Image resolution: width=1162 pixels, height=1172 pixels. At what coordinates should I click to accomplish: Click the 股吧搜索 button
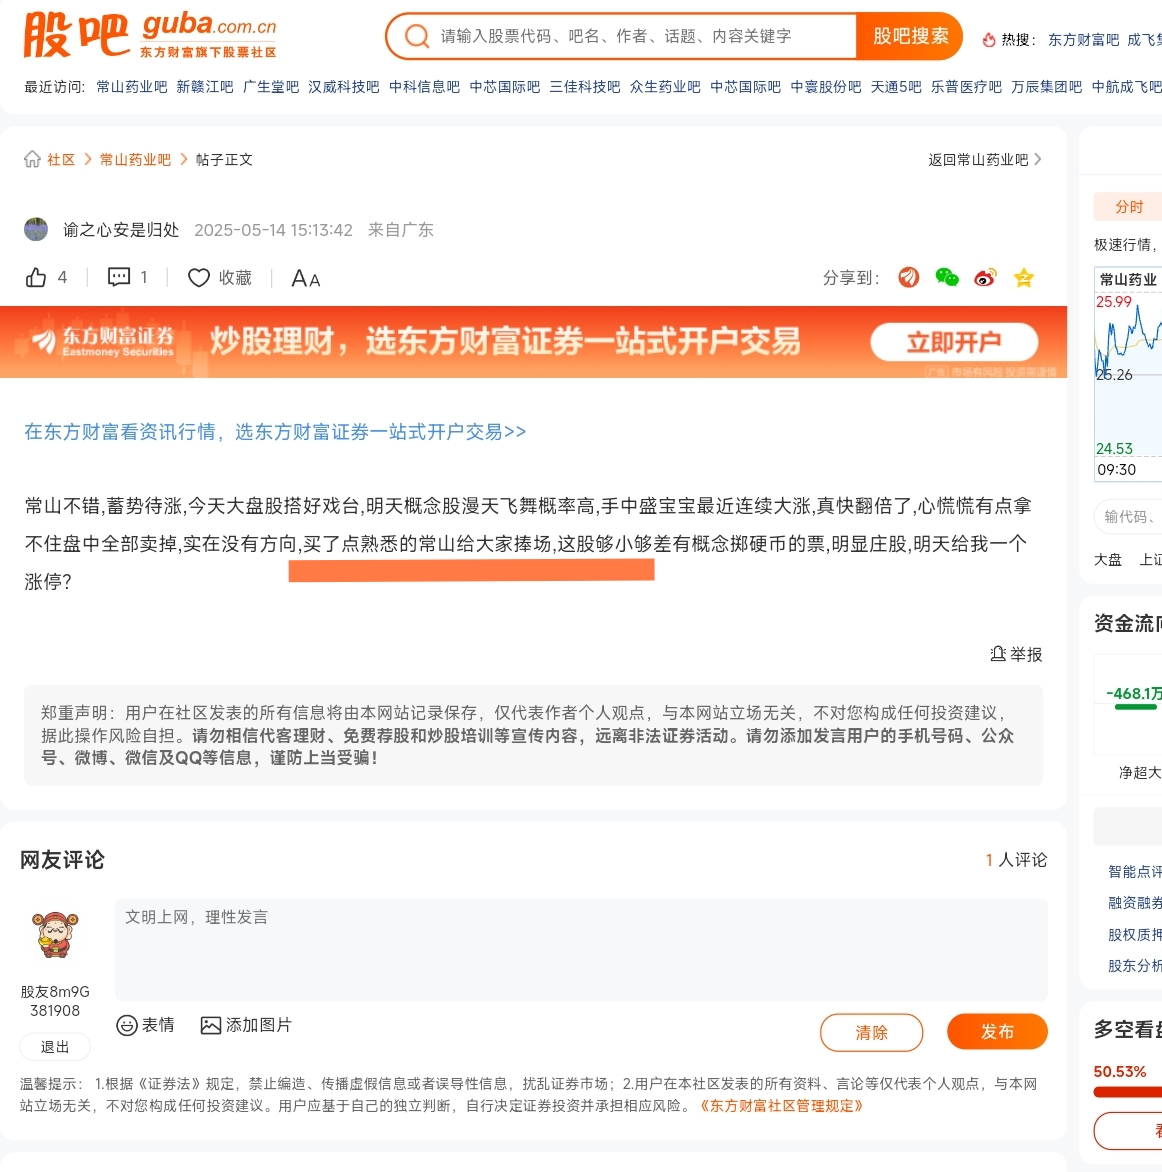pos(909,36)
